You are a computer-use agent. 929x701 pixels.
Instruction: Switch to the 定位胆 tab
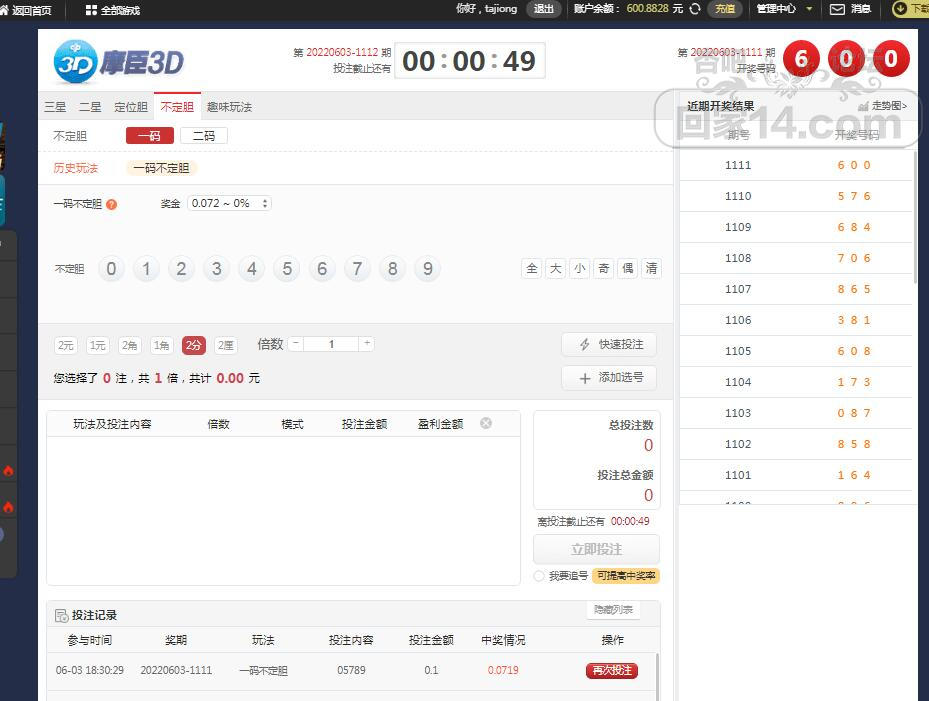click(x=131, y=107)
